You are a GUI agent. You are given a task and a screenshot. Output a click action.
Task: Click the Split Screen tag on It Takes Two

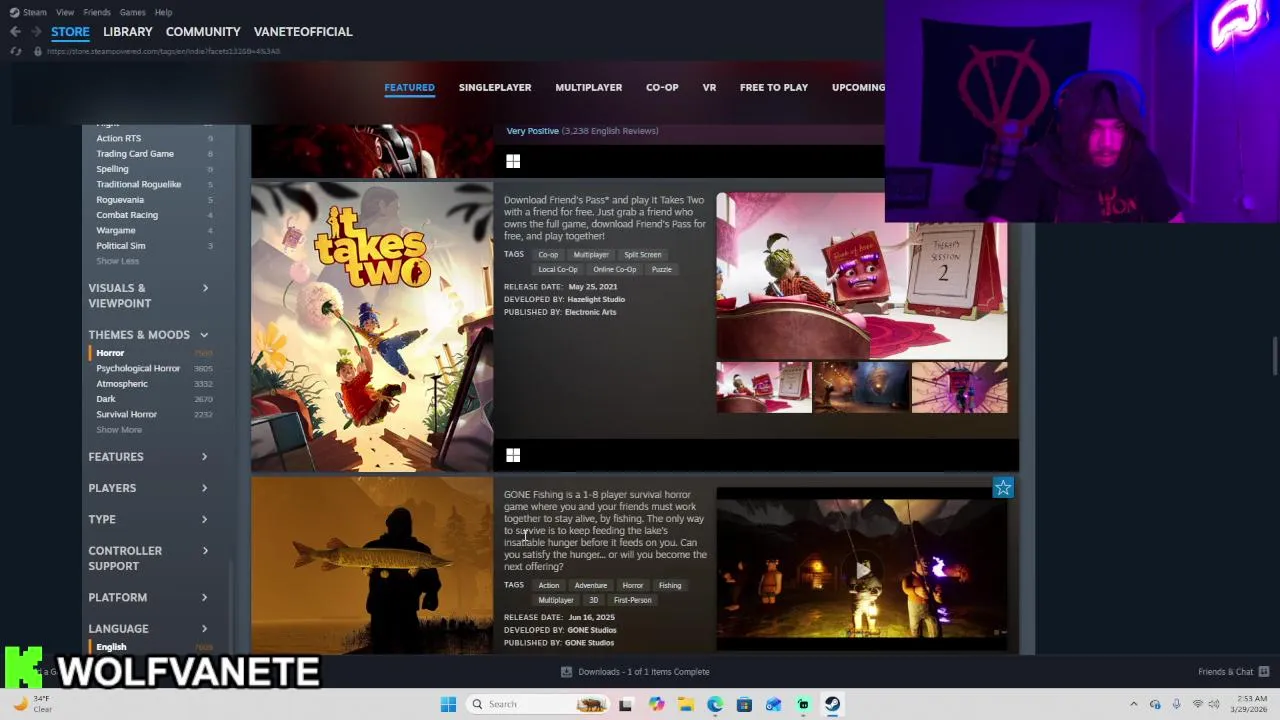(x=643, y=255)
